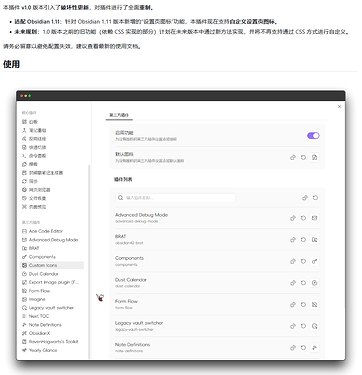Select Custom Icons in the sidebar
Image resolution: width=362 pixels, height=375 pixels.
(x=52, y=265)
